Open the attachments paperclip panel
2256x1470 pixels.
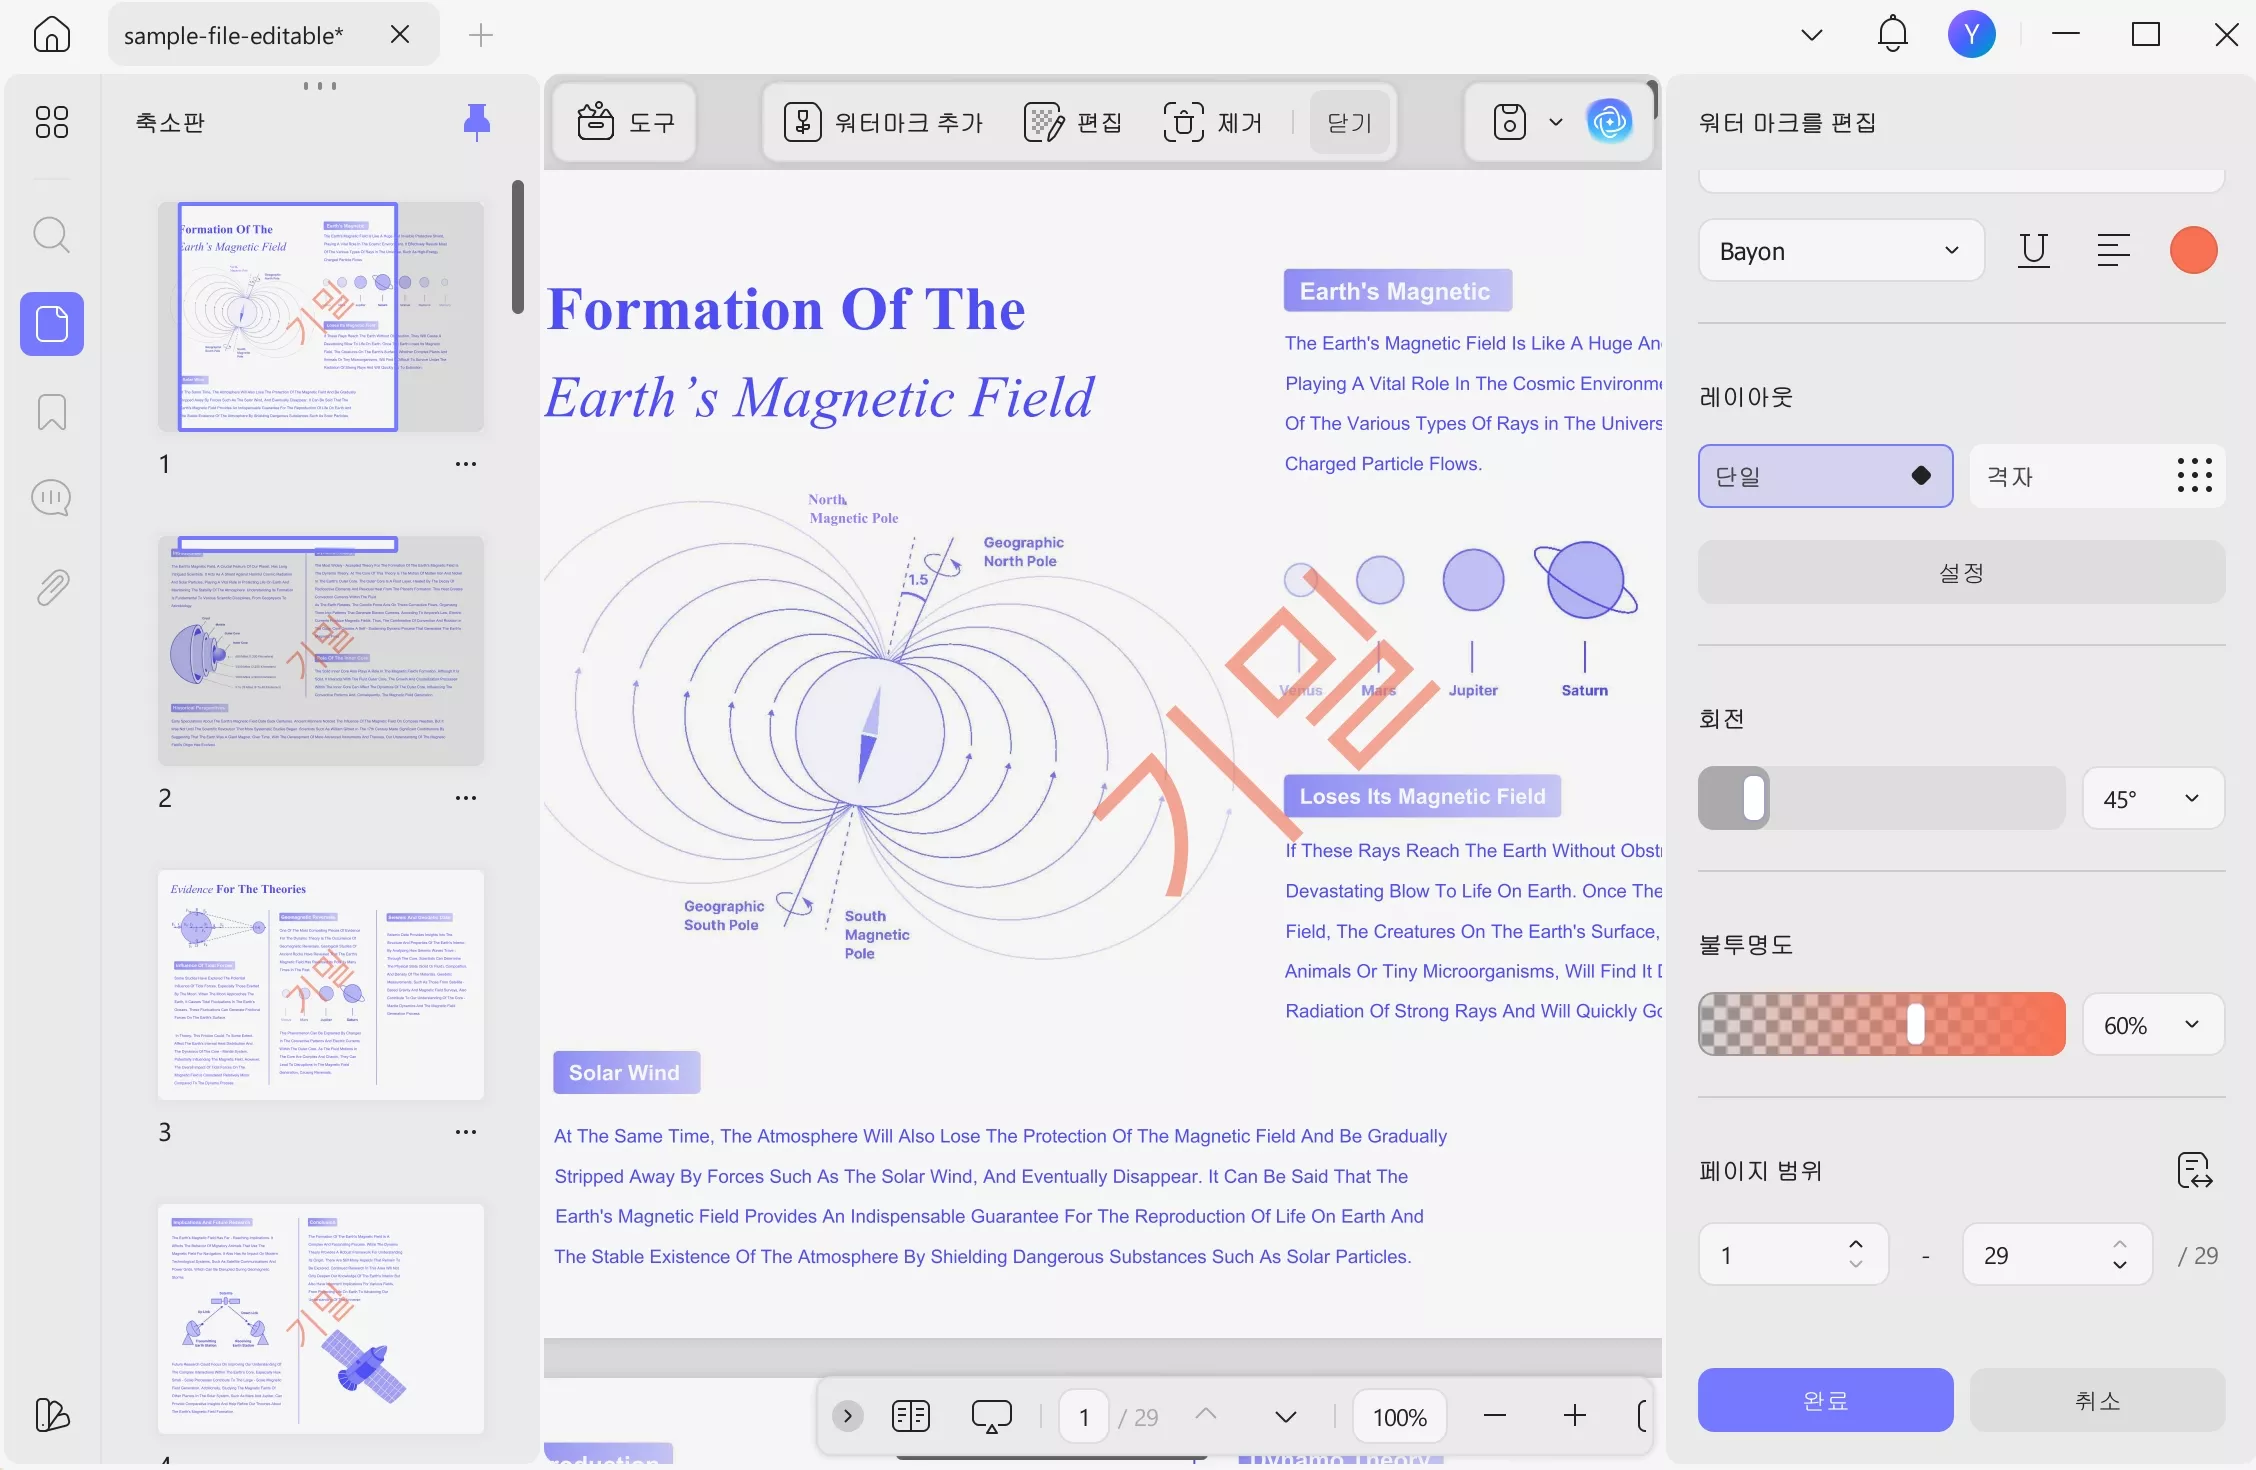(x=51, y=588)
